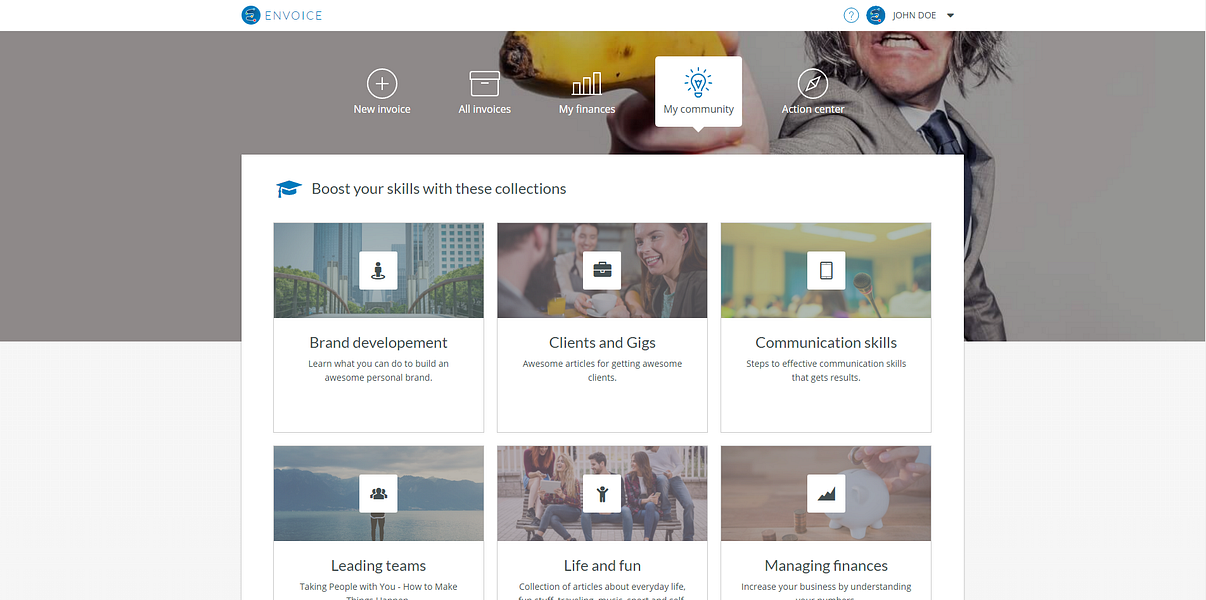Go to the New invoice label

(x=382, y=109)
